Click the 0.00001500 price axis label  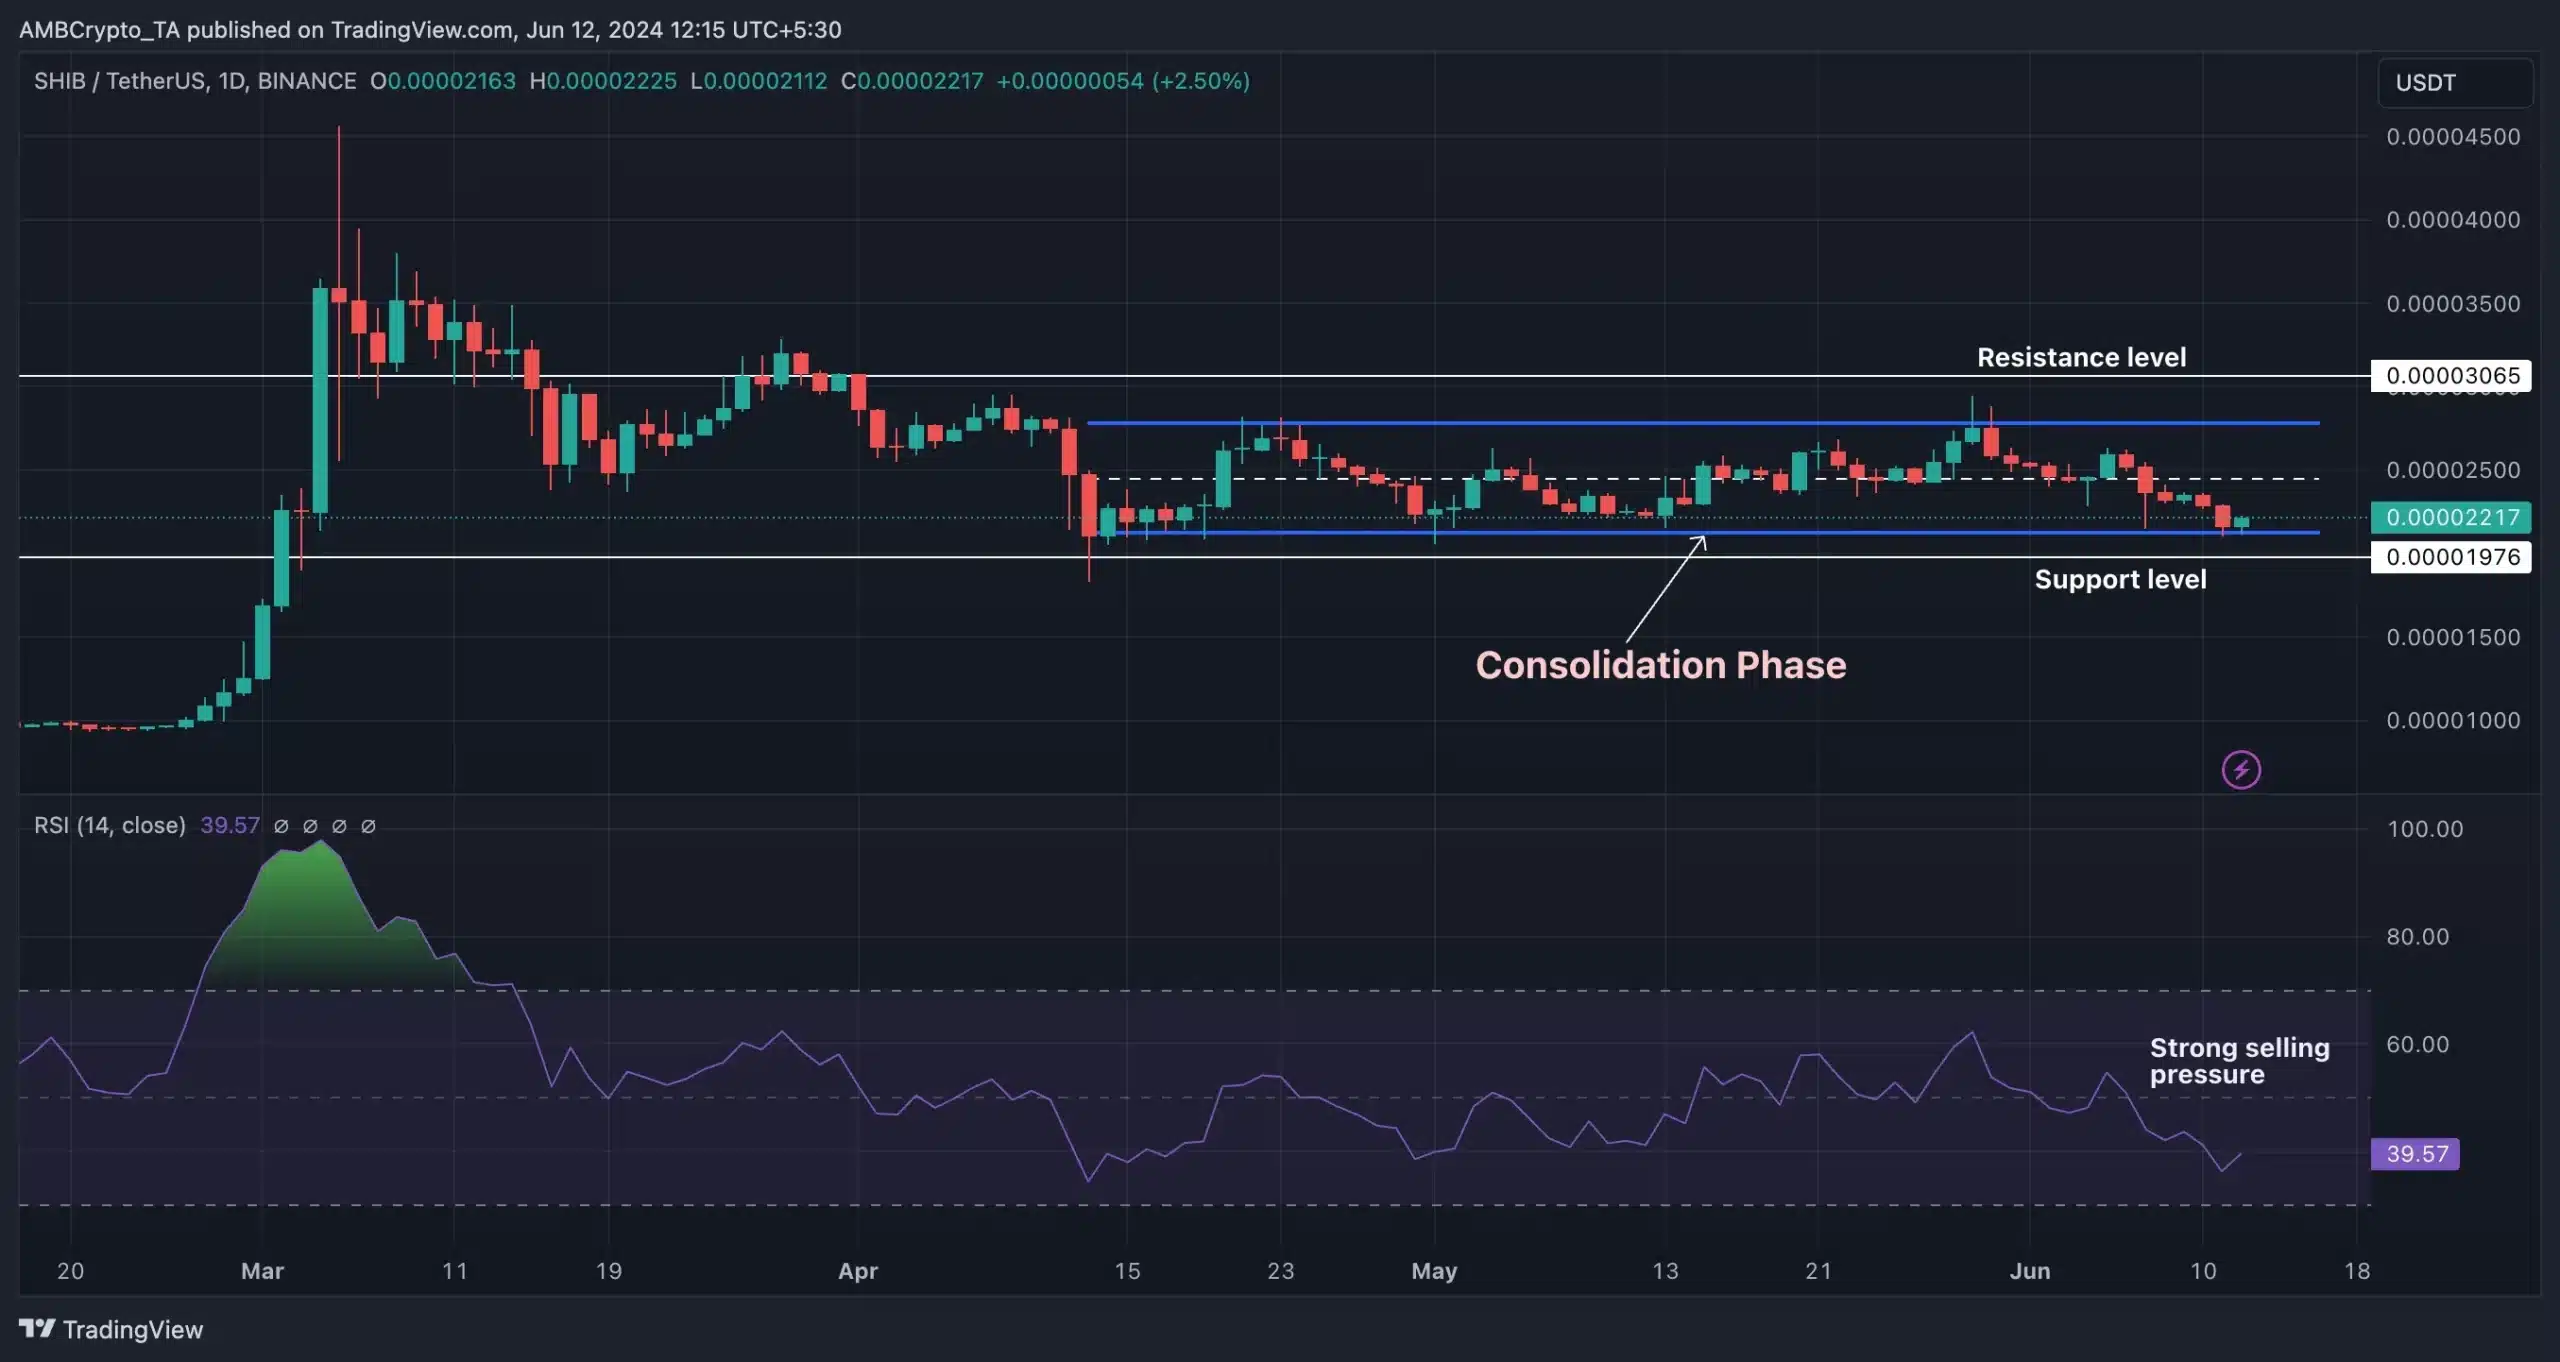tap(2453, 637)
